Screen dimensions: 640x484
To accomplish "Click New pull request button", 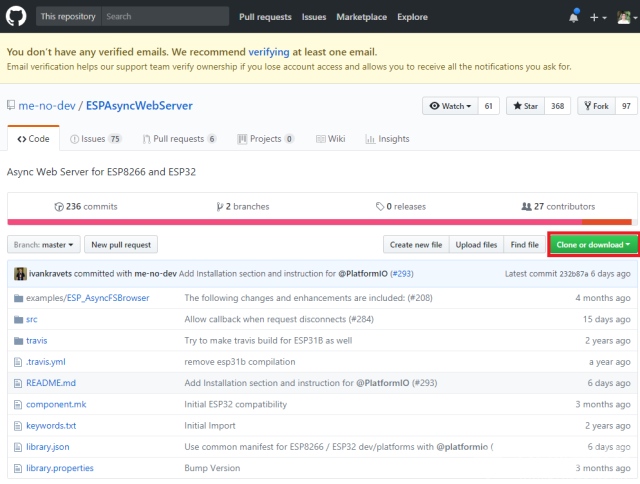I will tap(121, 244).
